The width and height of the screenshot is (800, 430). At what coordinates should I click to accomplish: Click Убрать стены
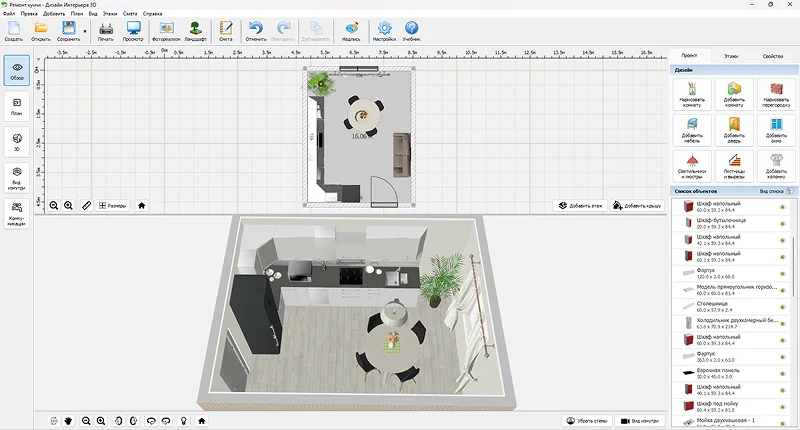click(x=587, y=421)
